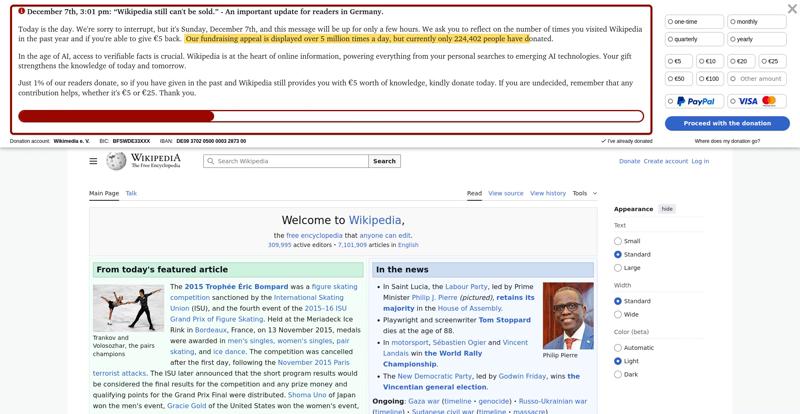
Task: Click the search magnifier icon
Action: (211, 161)
